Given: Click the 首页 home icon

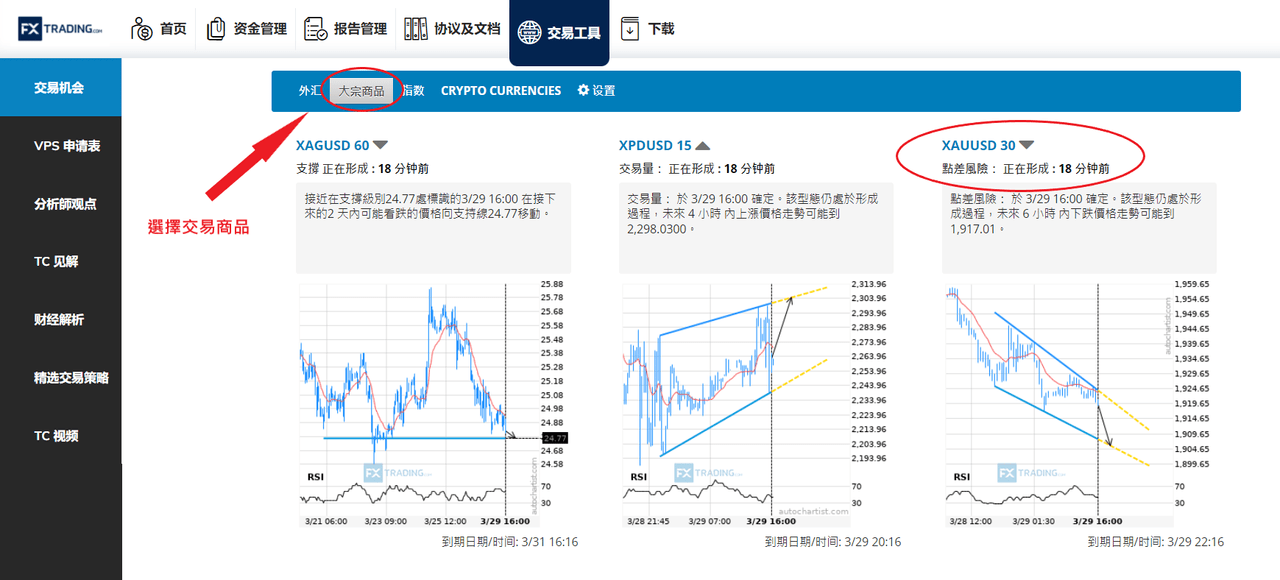Looking at the screenshot, I should pyautogui.click(x=142, y=29).
